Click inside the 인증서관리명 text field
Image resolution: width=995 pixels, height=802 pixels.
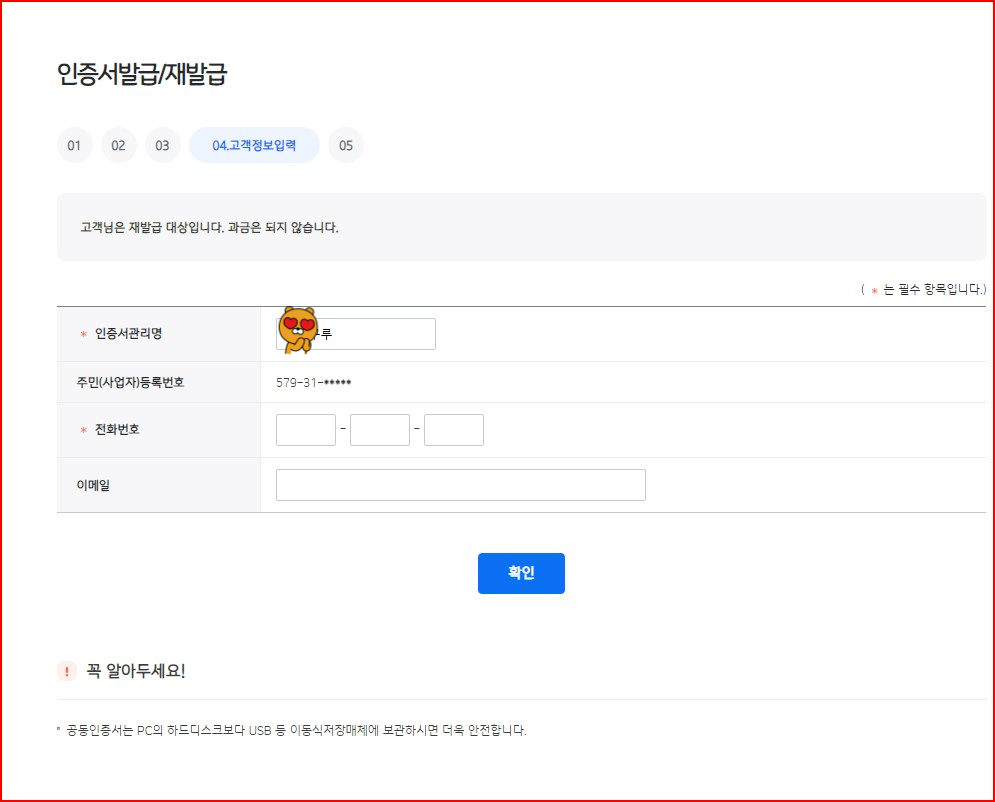pyautogui.click(x=390, y=333)
